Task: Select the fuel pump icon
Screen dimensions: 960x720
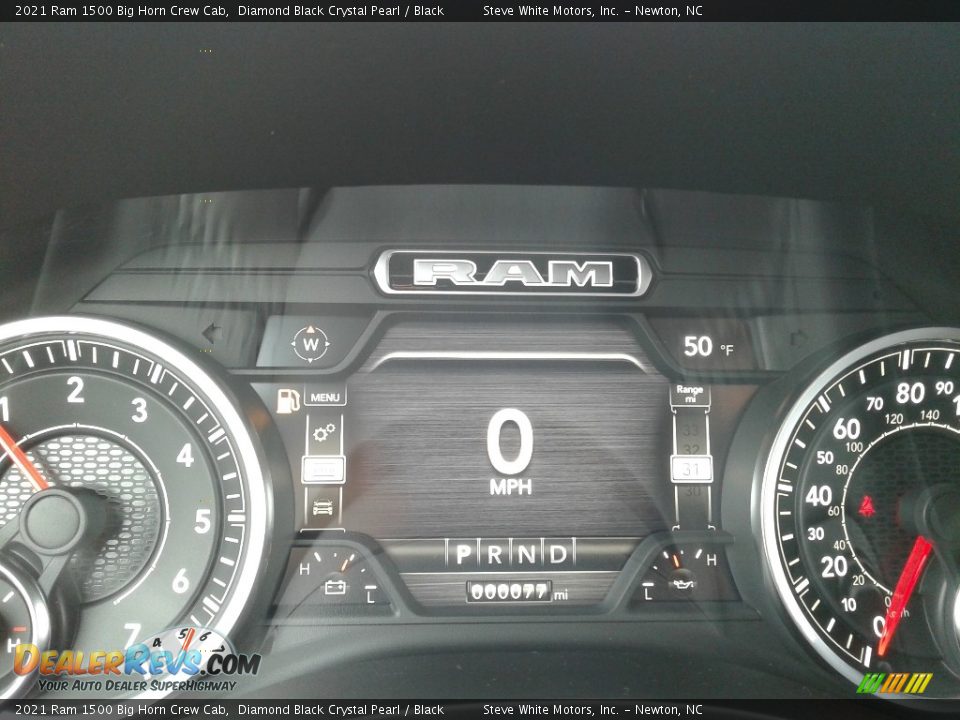Action: point(288,400)
